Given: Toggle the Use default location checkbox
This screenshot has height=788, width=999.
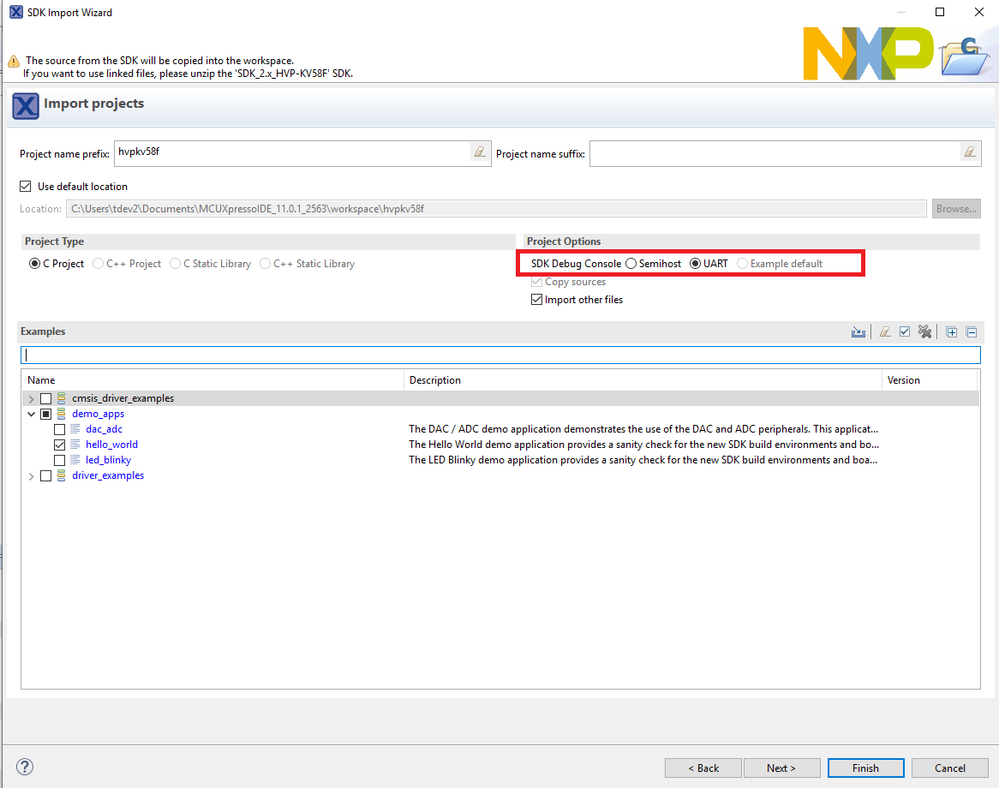Looking at the screenshot, I should tap(25, 186).
